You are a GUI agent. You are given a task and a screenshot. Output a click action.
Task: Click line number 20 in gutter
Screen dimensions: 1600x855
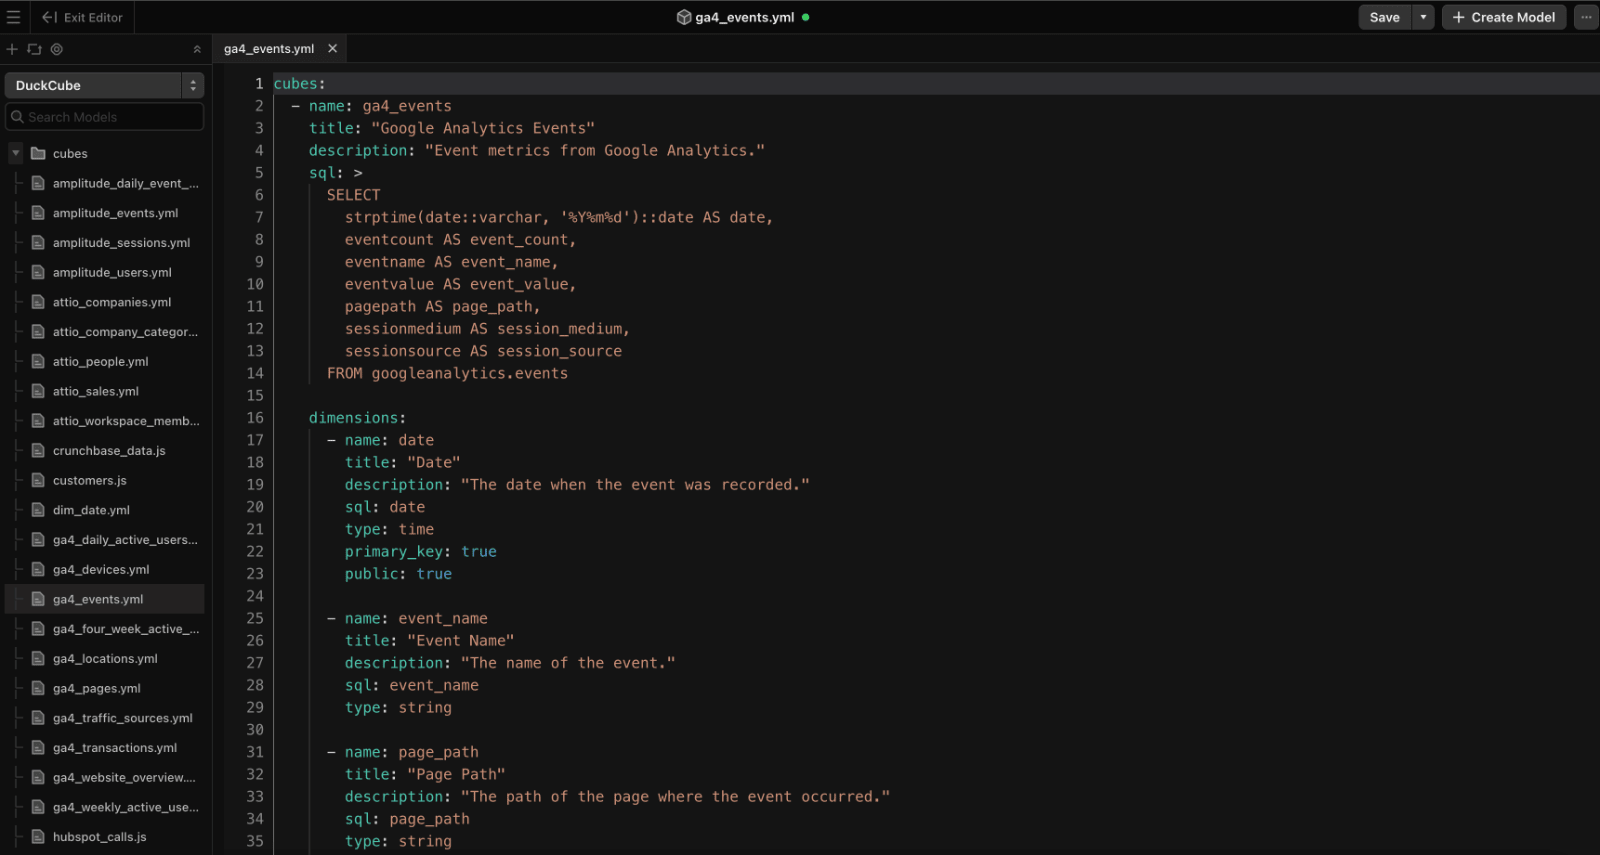pyautogui.click(x=255, y=507)
